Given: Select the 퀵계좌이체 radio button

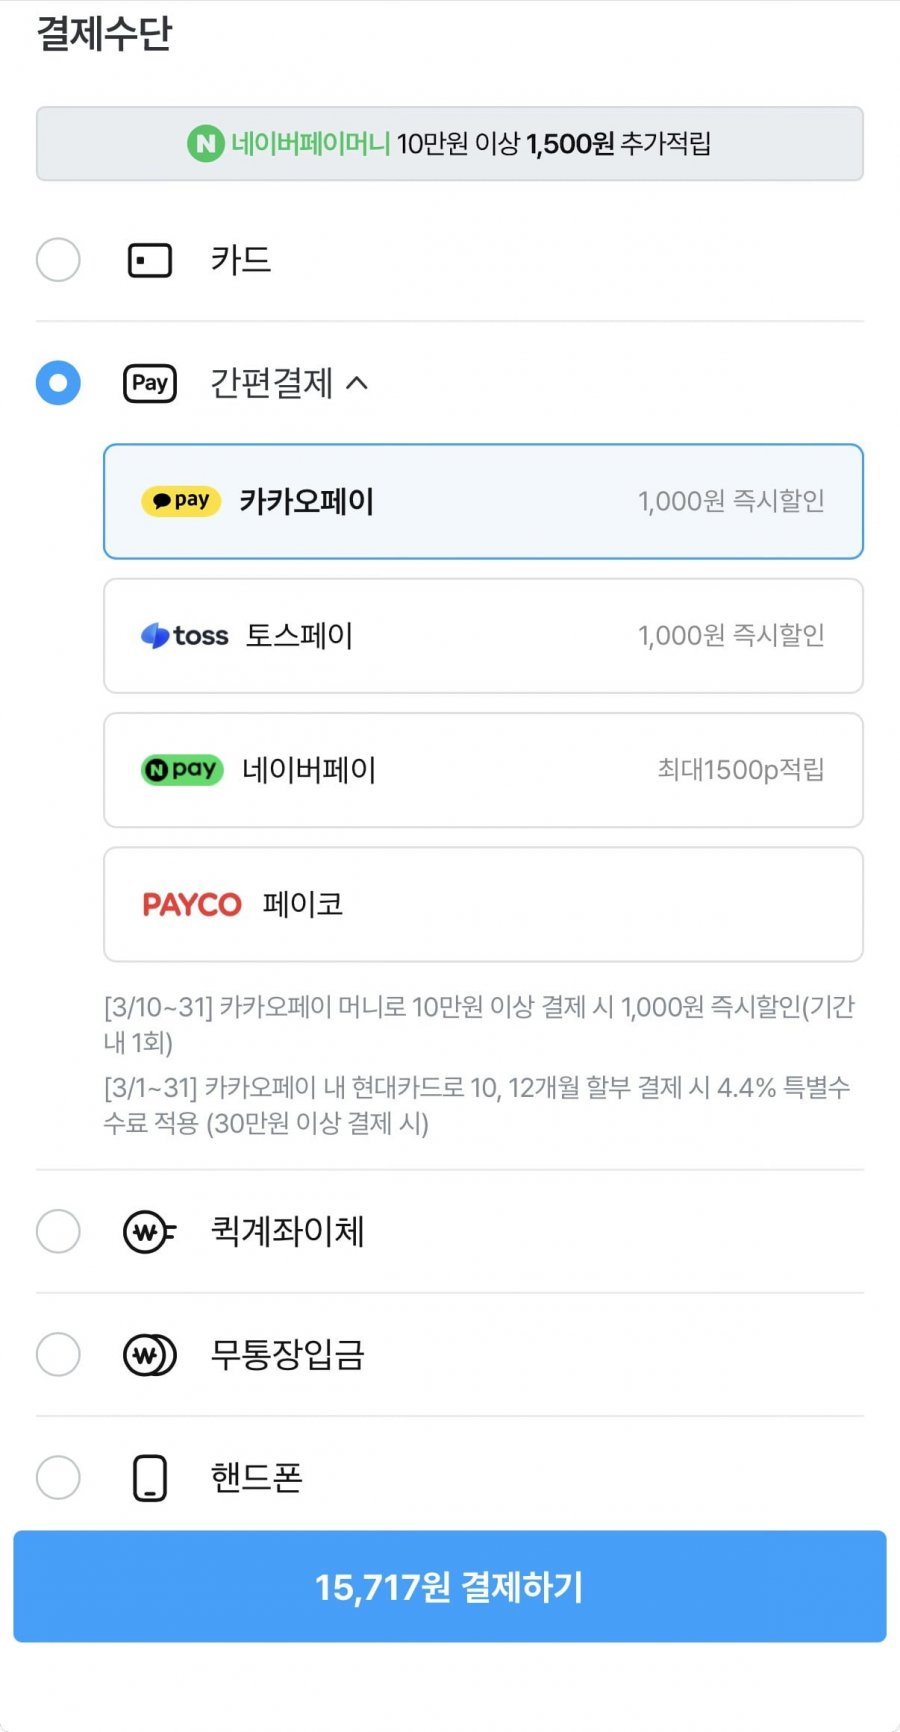Looking at the screenshot, I should coord(58,1232).
